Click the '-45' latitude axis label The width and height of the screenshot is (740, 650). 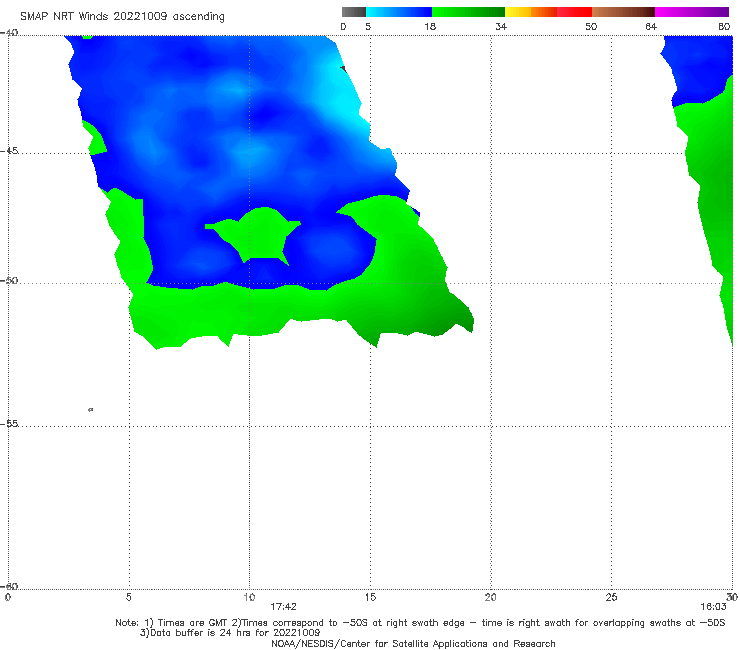tap(9, 151)
